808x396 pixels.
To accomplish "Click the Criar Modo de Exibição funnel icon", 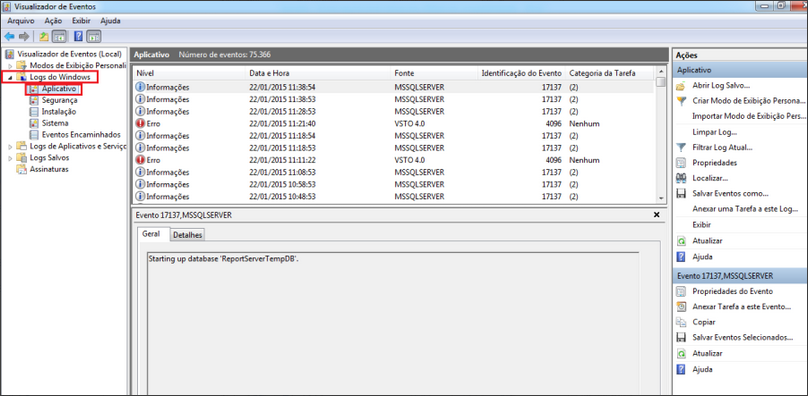I will 681,101.
